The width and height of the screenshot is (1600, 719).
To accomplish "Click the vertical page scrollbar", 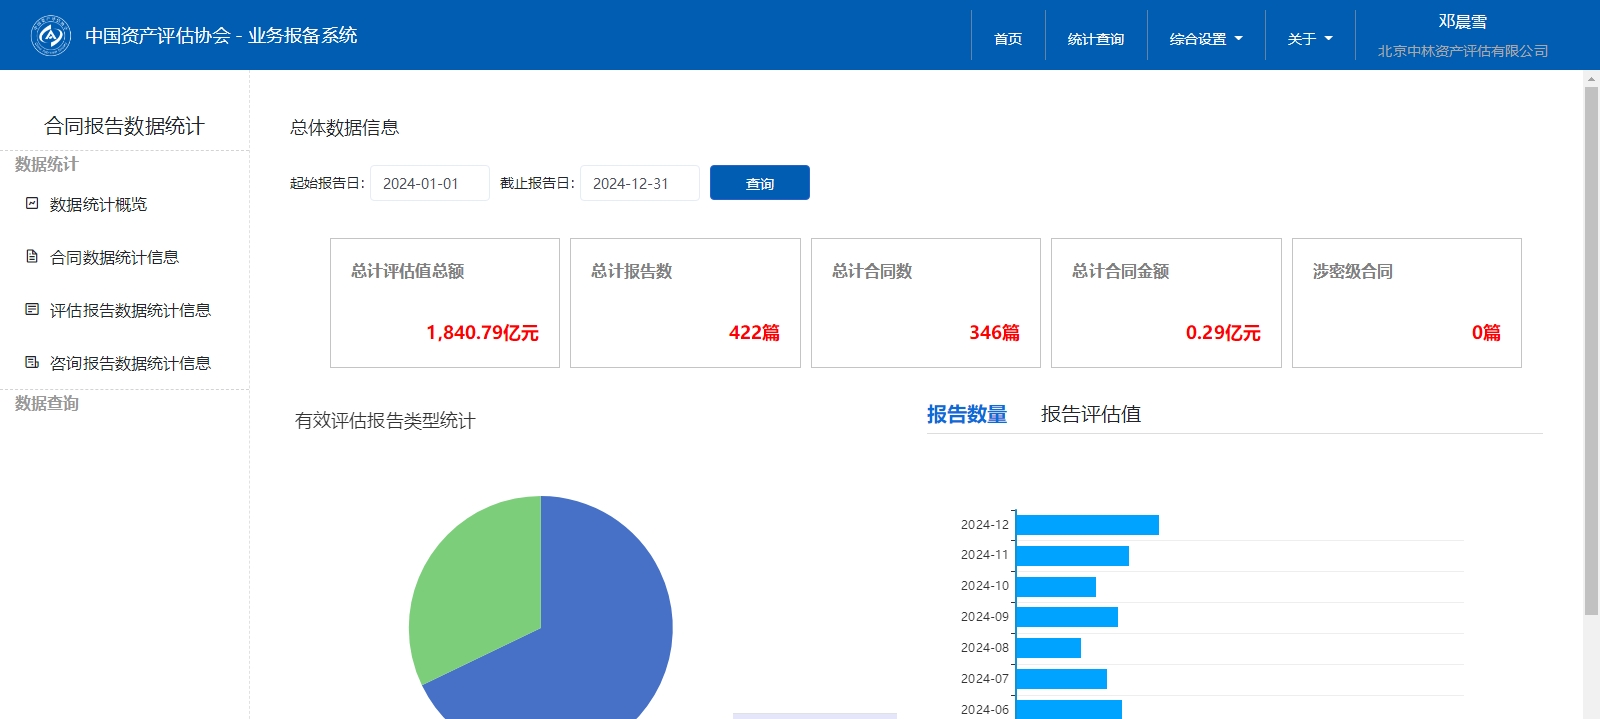I will click(1591, 350).
